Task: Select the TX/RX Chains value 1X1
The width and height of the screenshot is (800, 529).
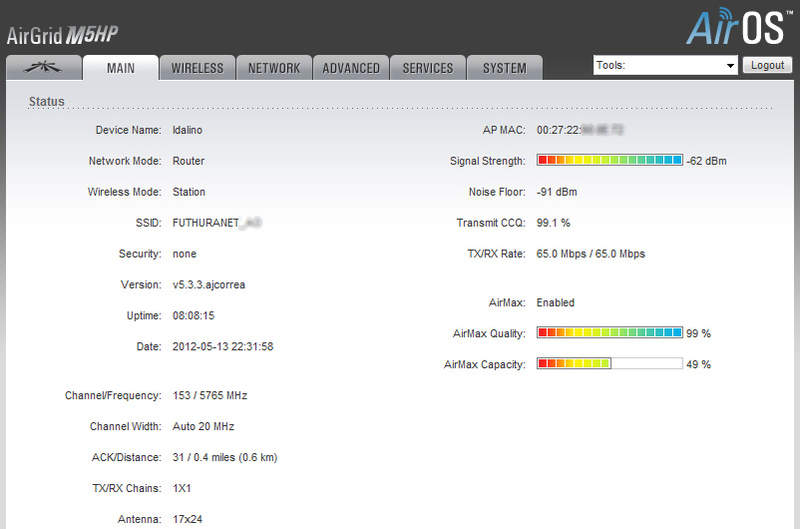Action: [182, 488]
